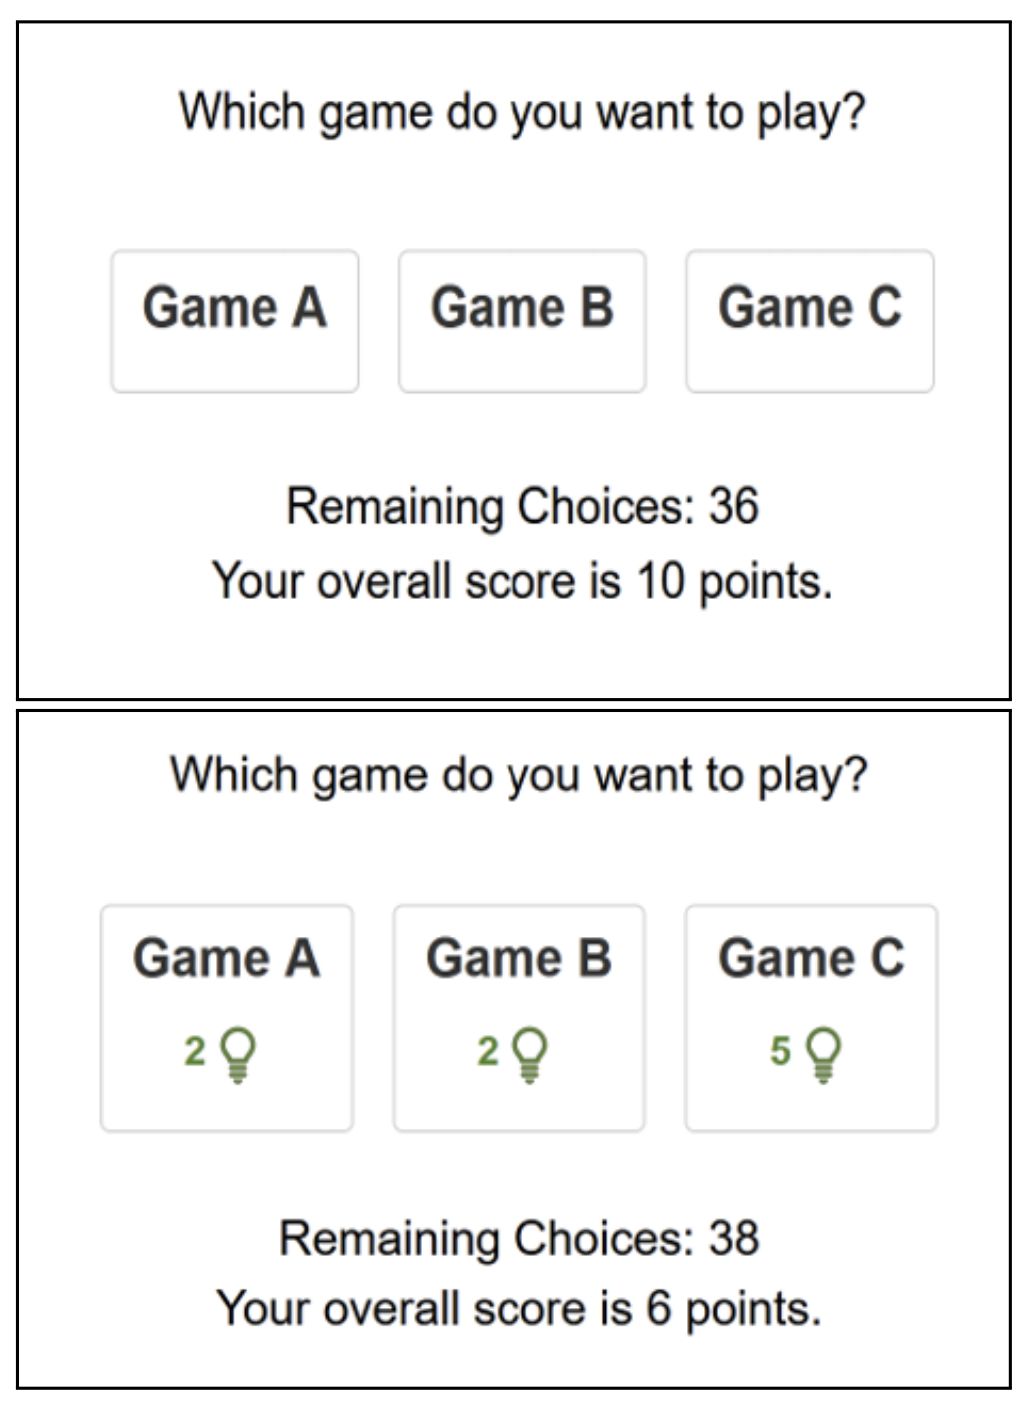Click 'Remaining Choices: 36' text

(x=522, y=506)
